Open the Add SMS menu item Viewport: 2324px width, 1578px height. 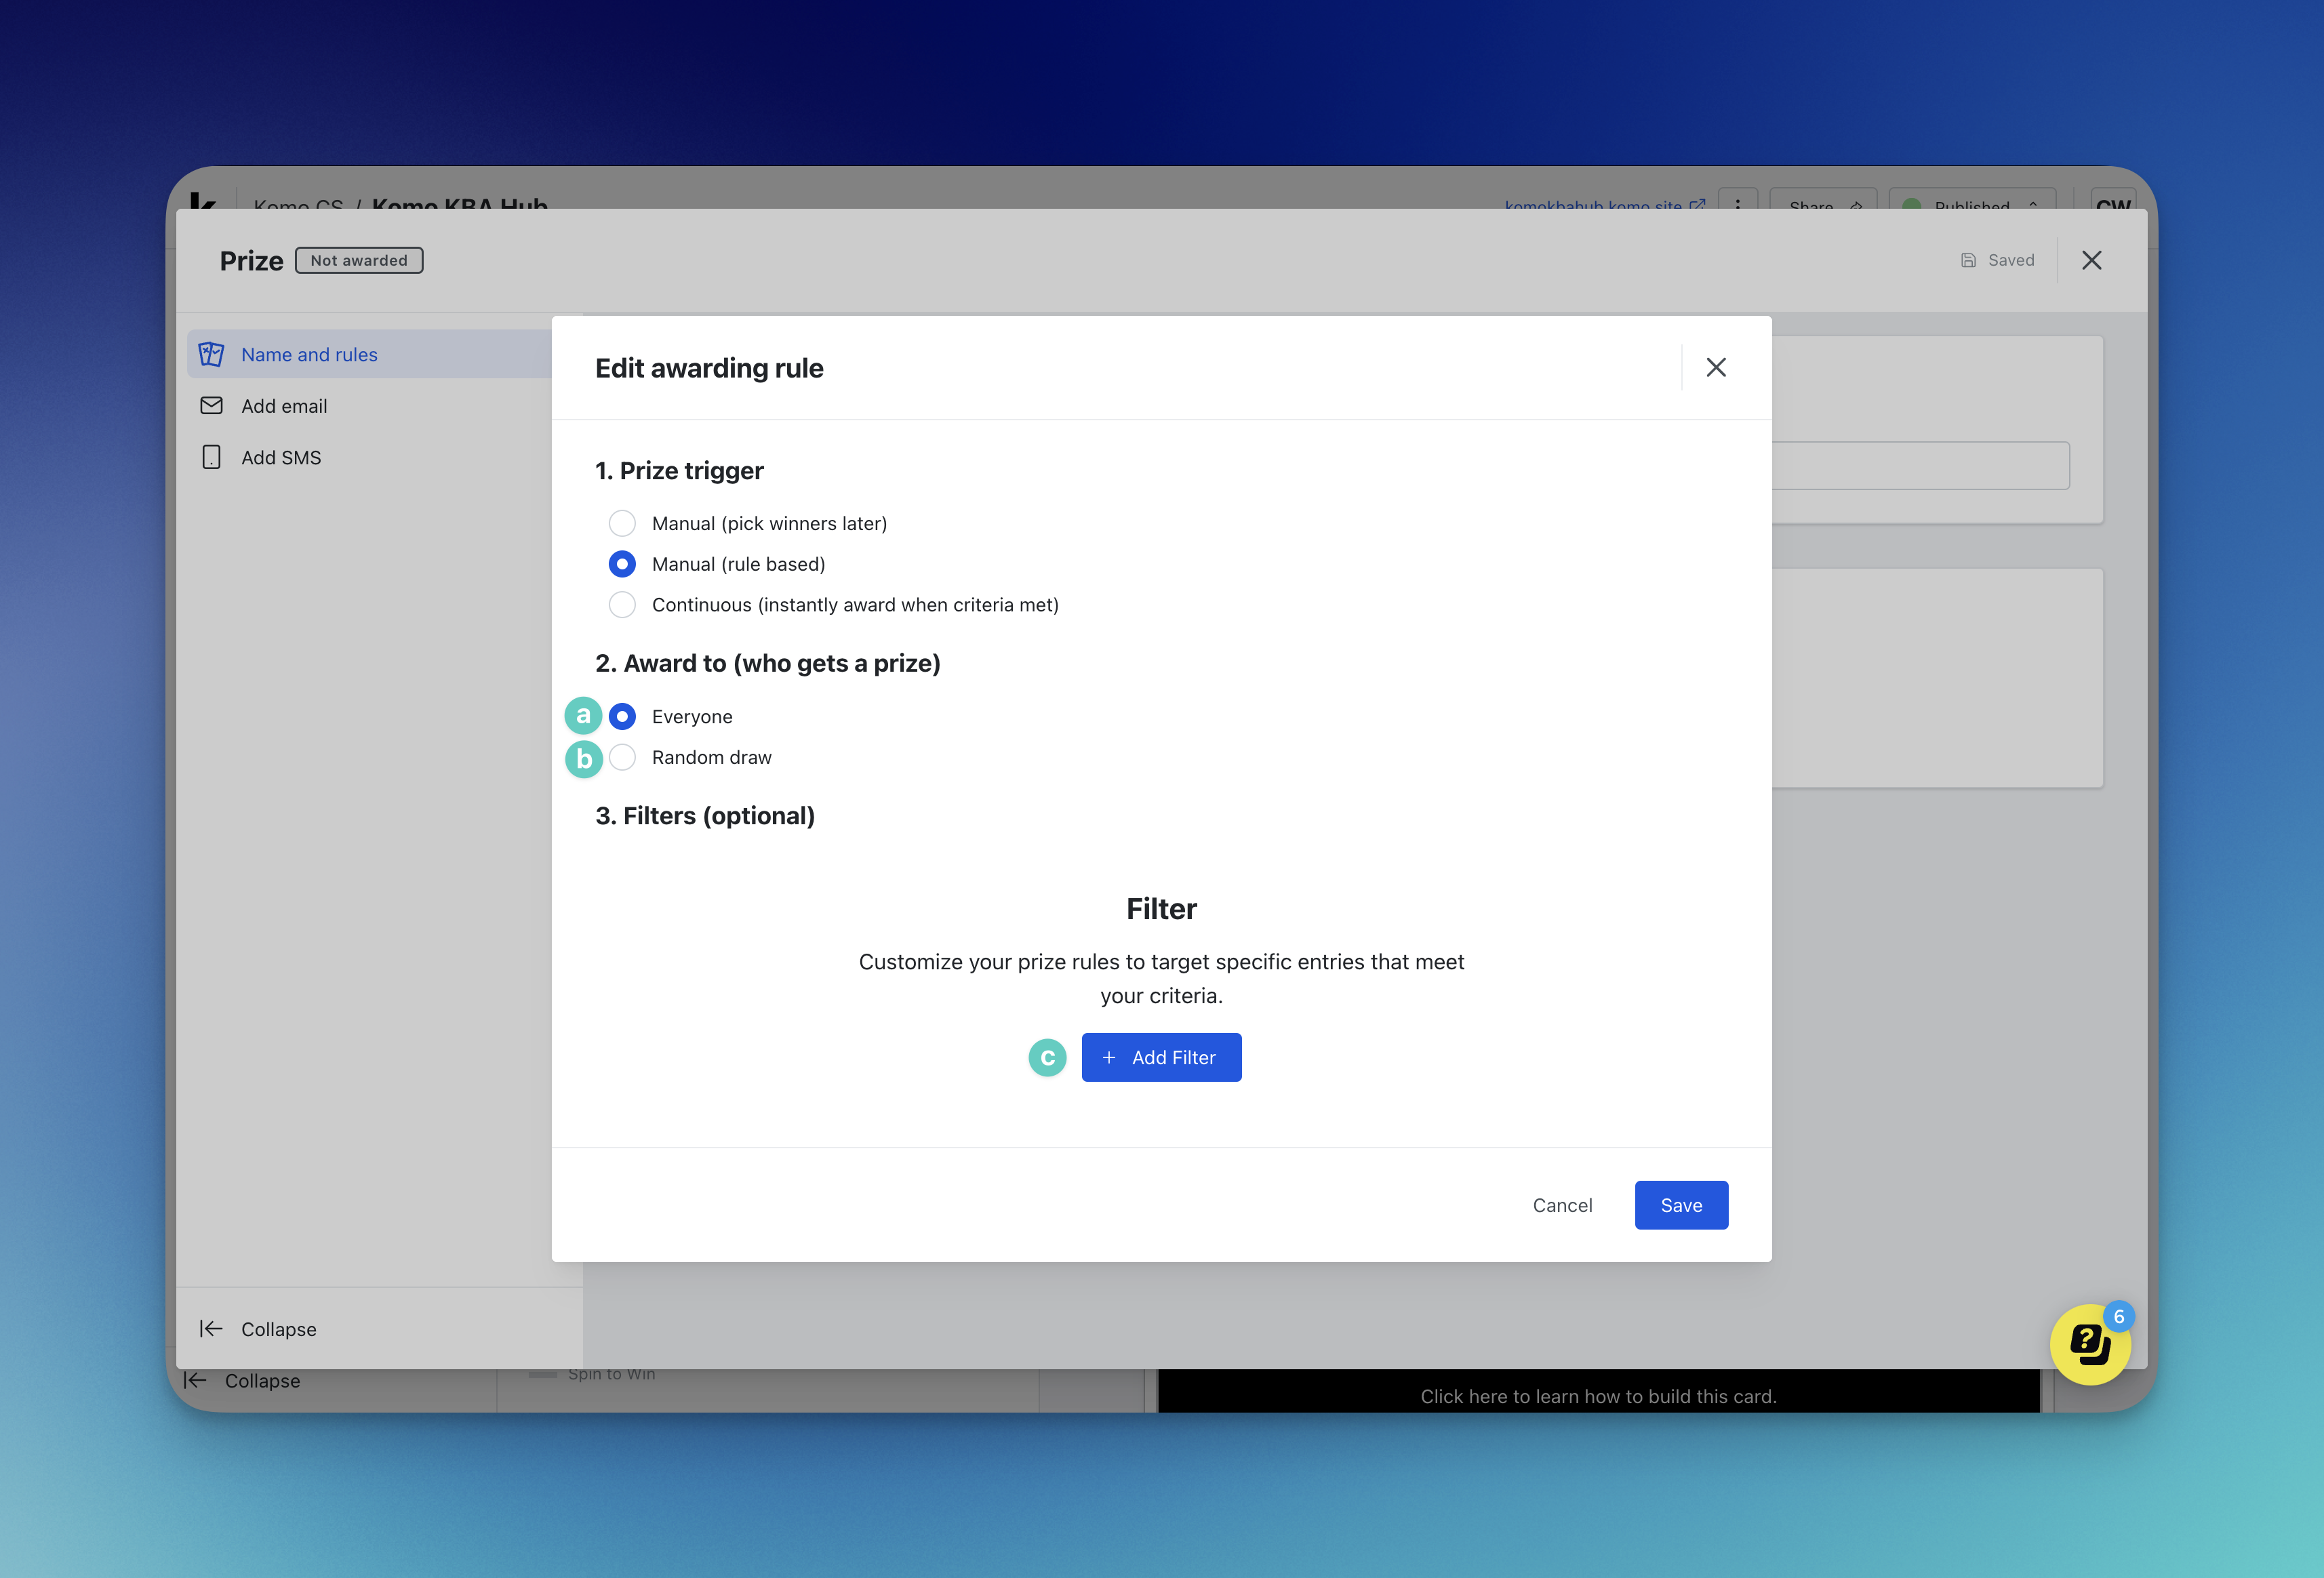(281, 457)
